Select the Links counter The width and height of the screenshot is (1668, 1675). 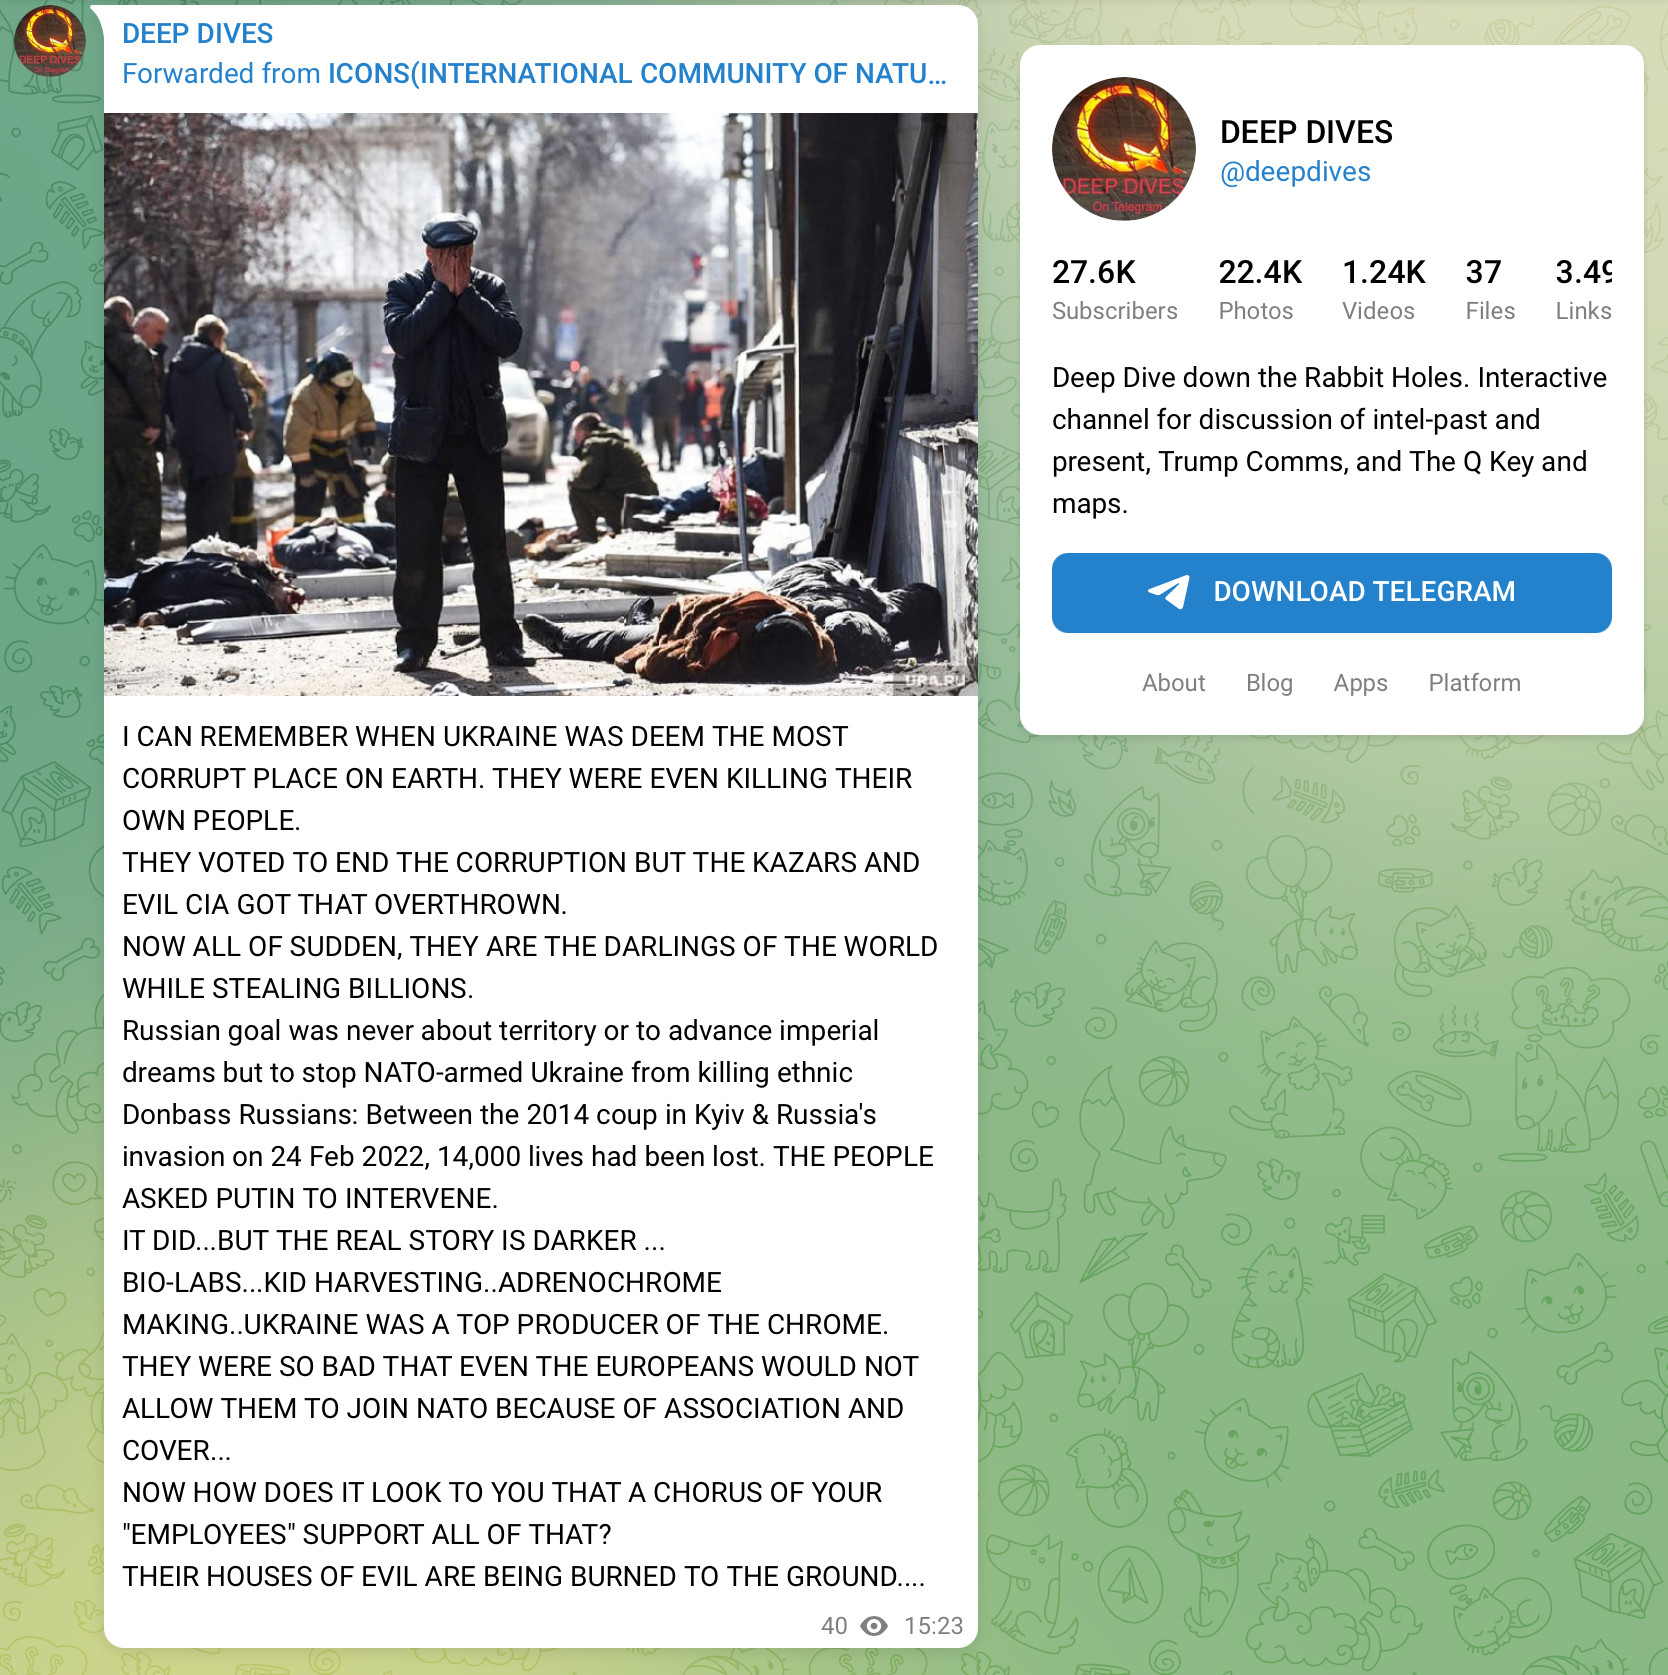(1583, 290)
